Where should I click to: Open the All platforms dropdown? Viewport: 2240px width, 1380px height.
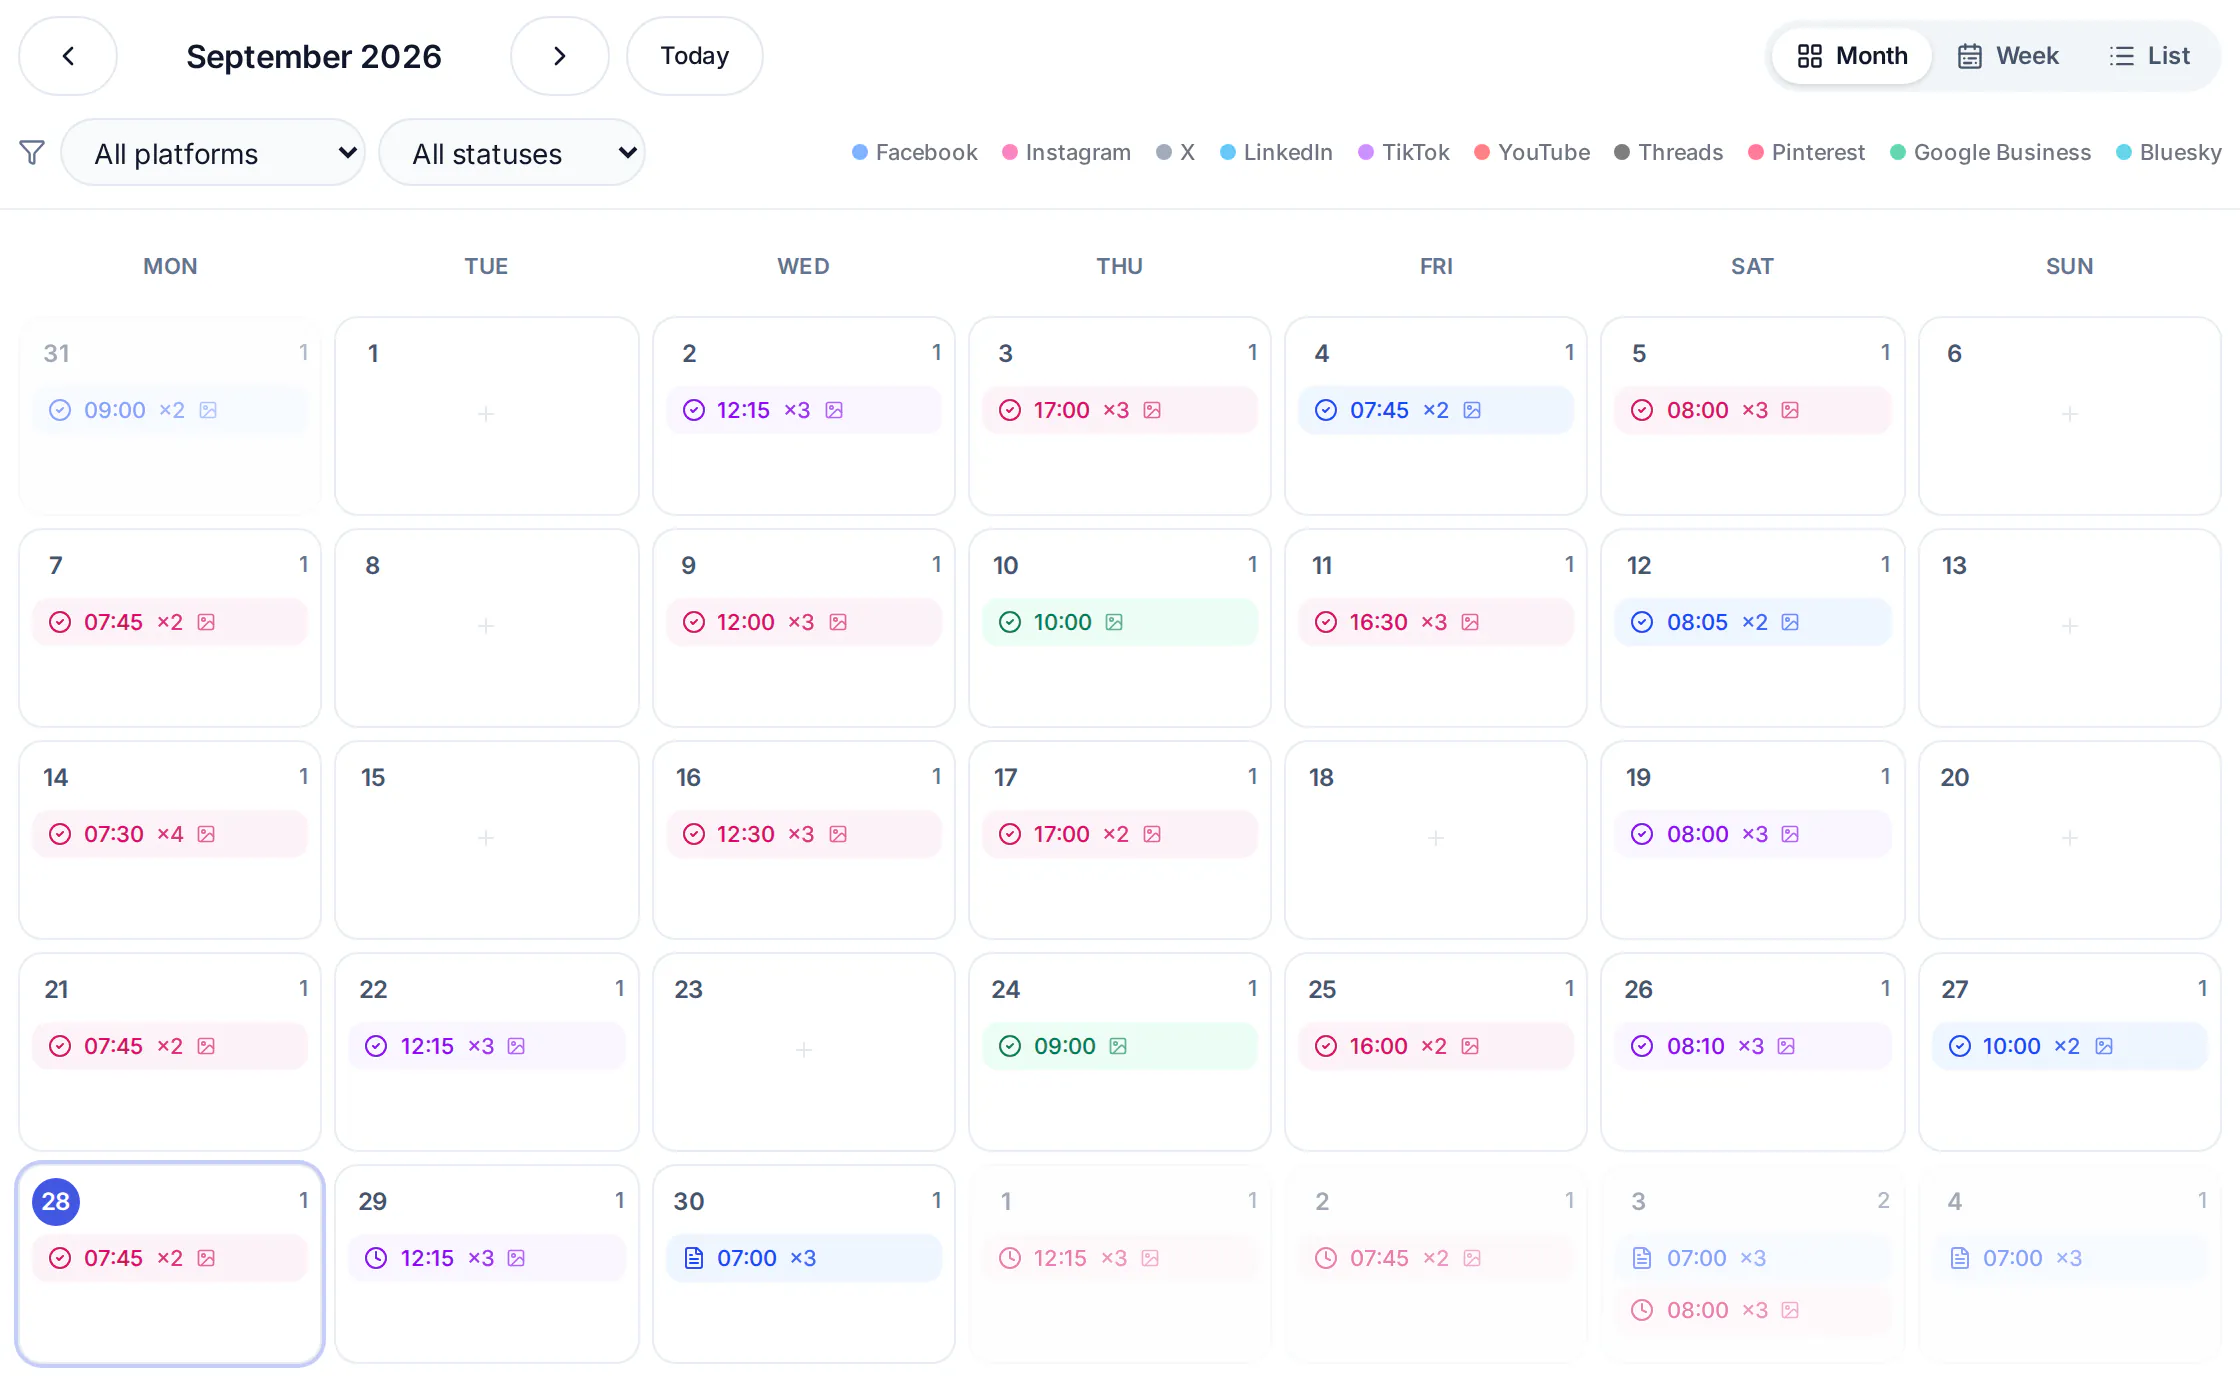pyautogui.click(x=213, y=153)
